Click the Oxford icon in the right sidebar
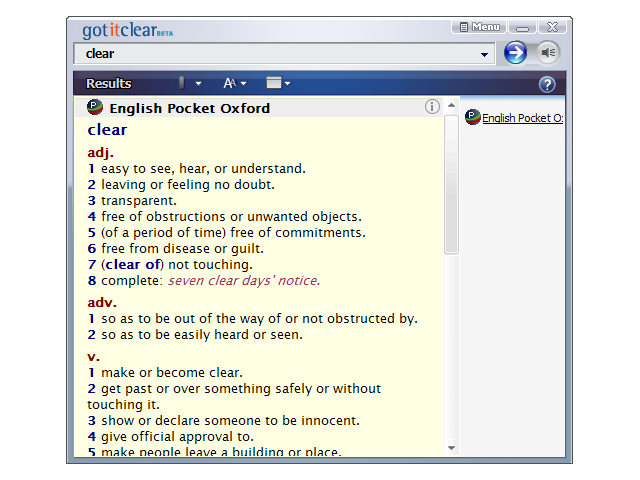640x480 pixels. 473,117
